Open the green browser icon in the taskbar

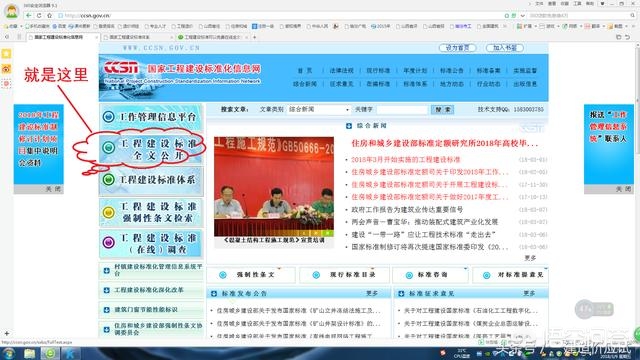point(50,353)
